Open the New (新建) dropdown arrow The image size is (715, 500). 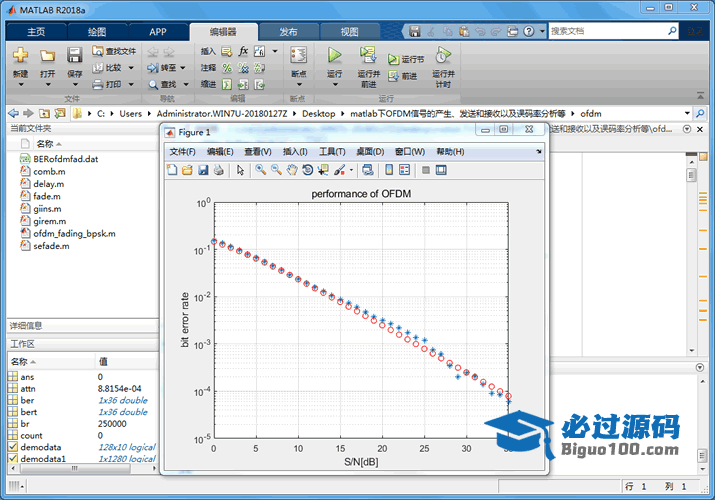point(21,85)
